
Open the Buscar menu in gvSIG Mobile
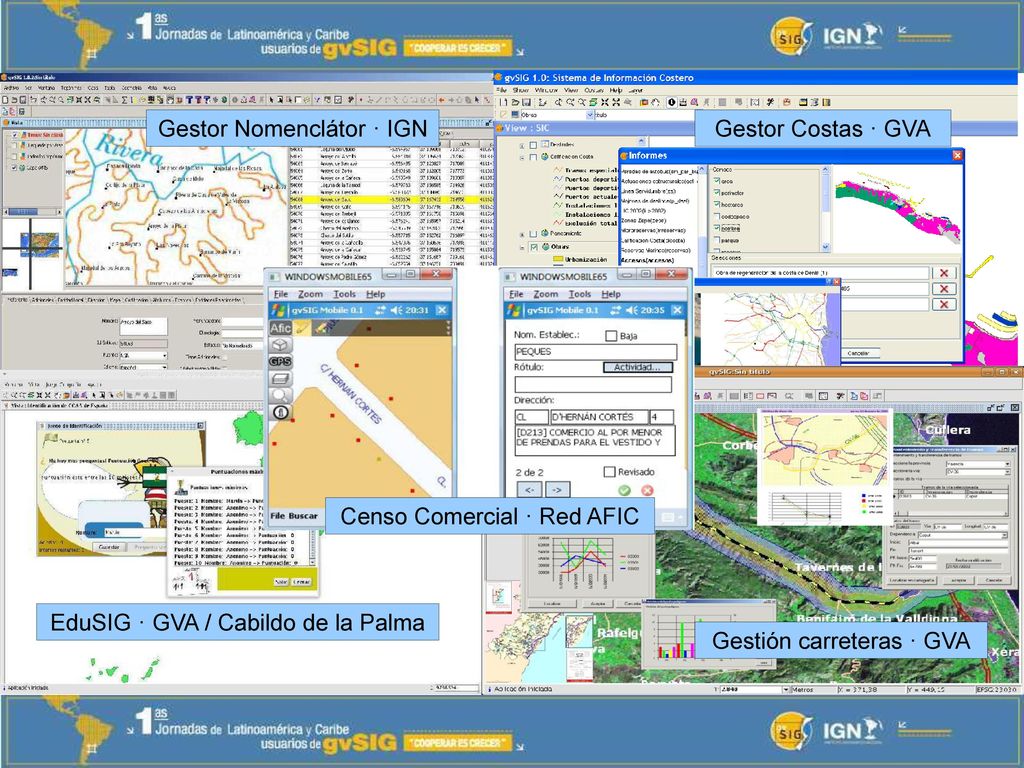coord(302,515)
